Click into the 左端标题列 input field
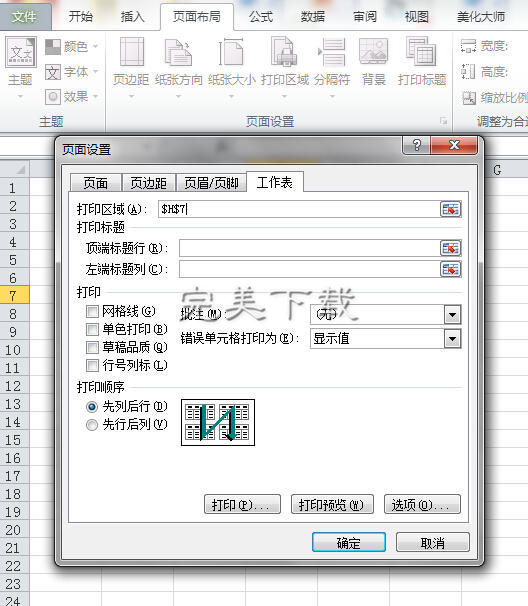Image resolution: width=528 pixels, height=606 pixels. tap(309, 269)
